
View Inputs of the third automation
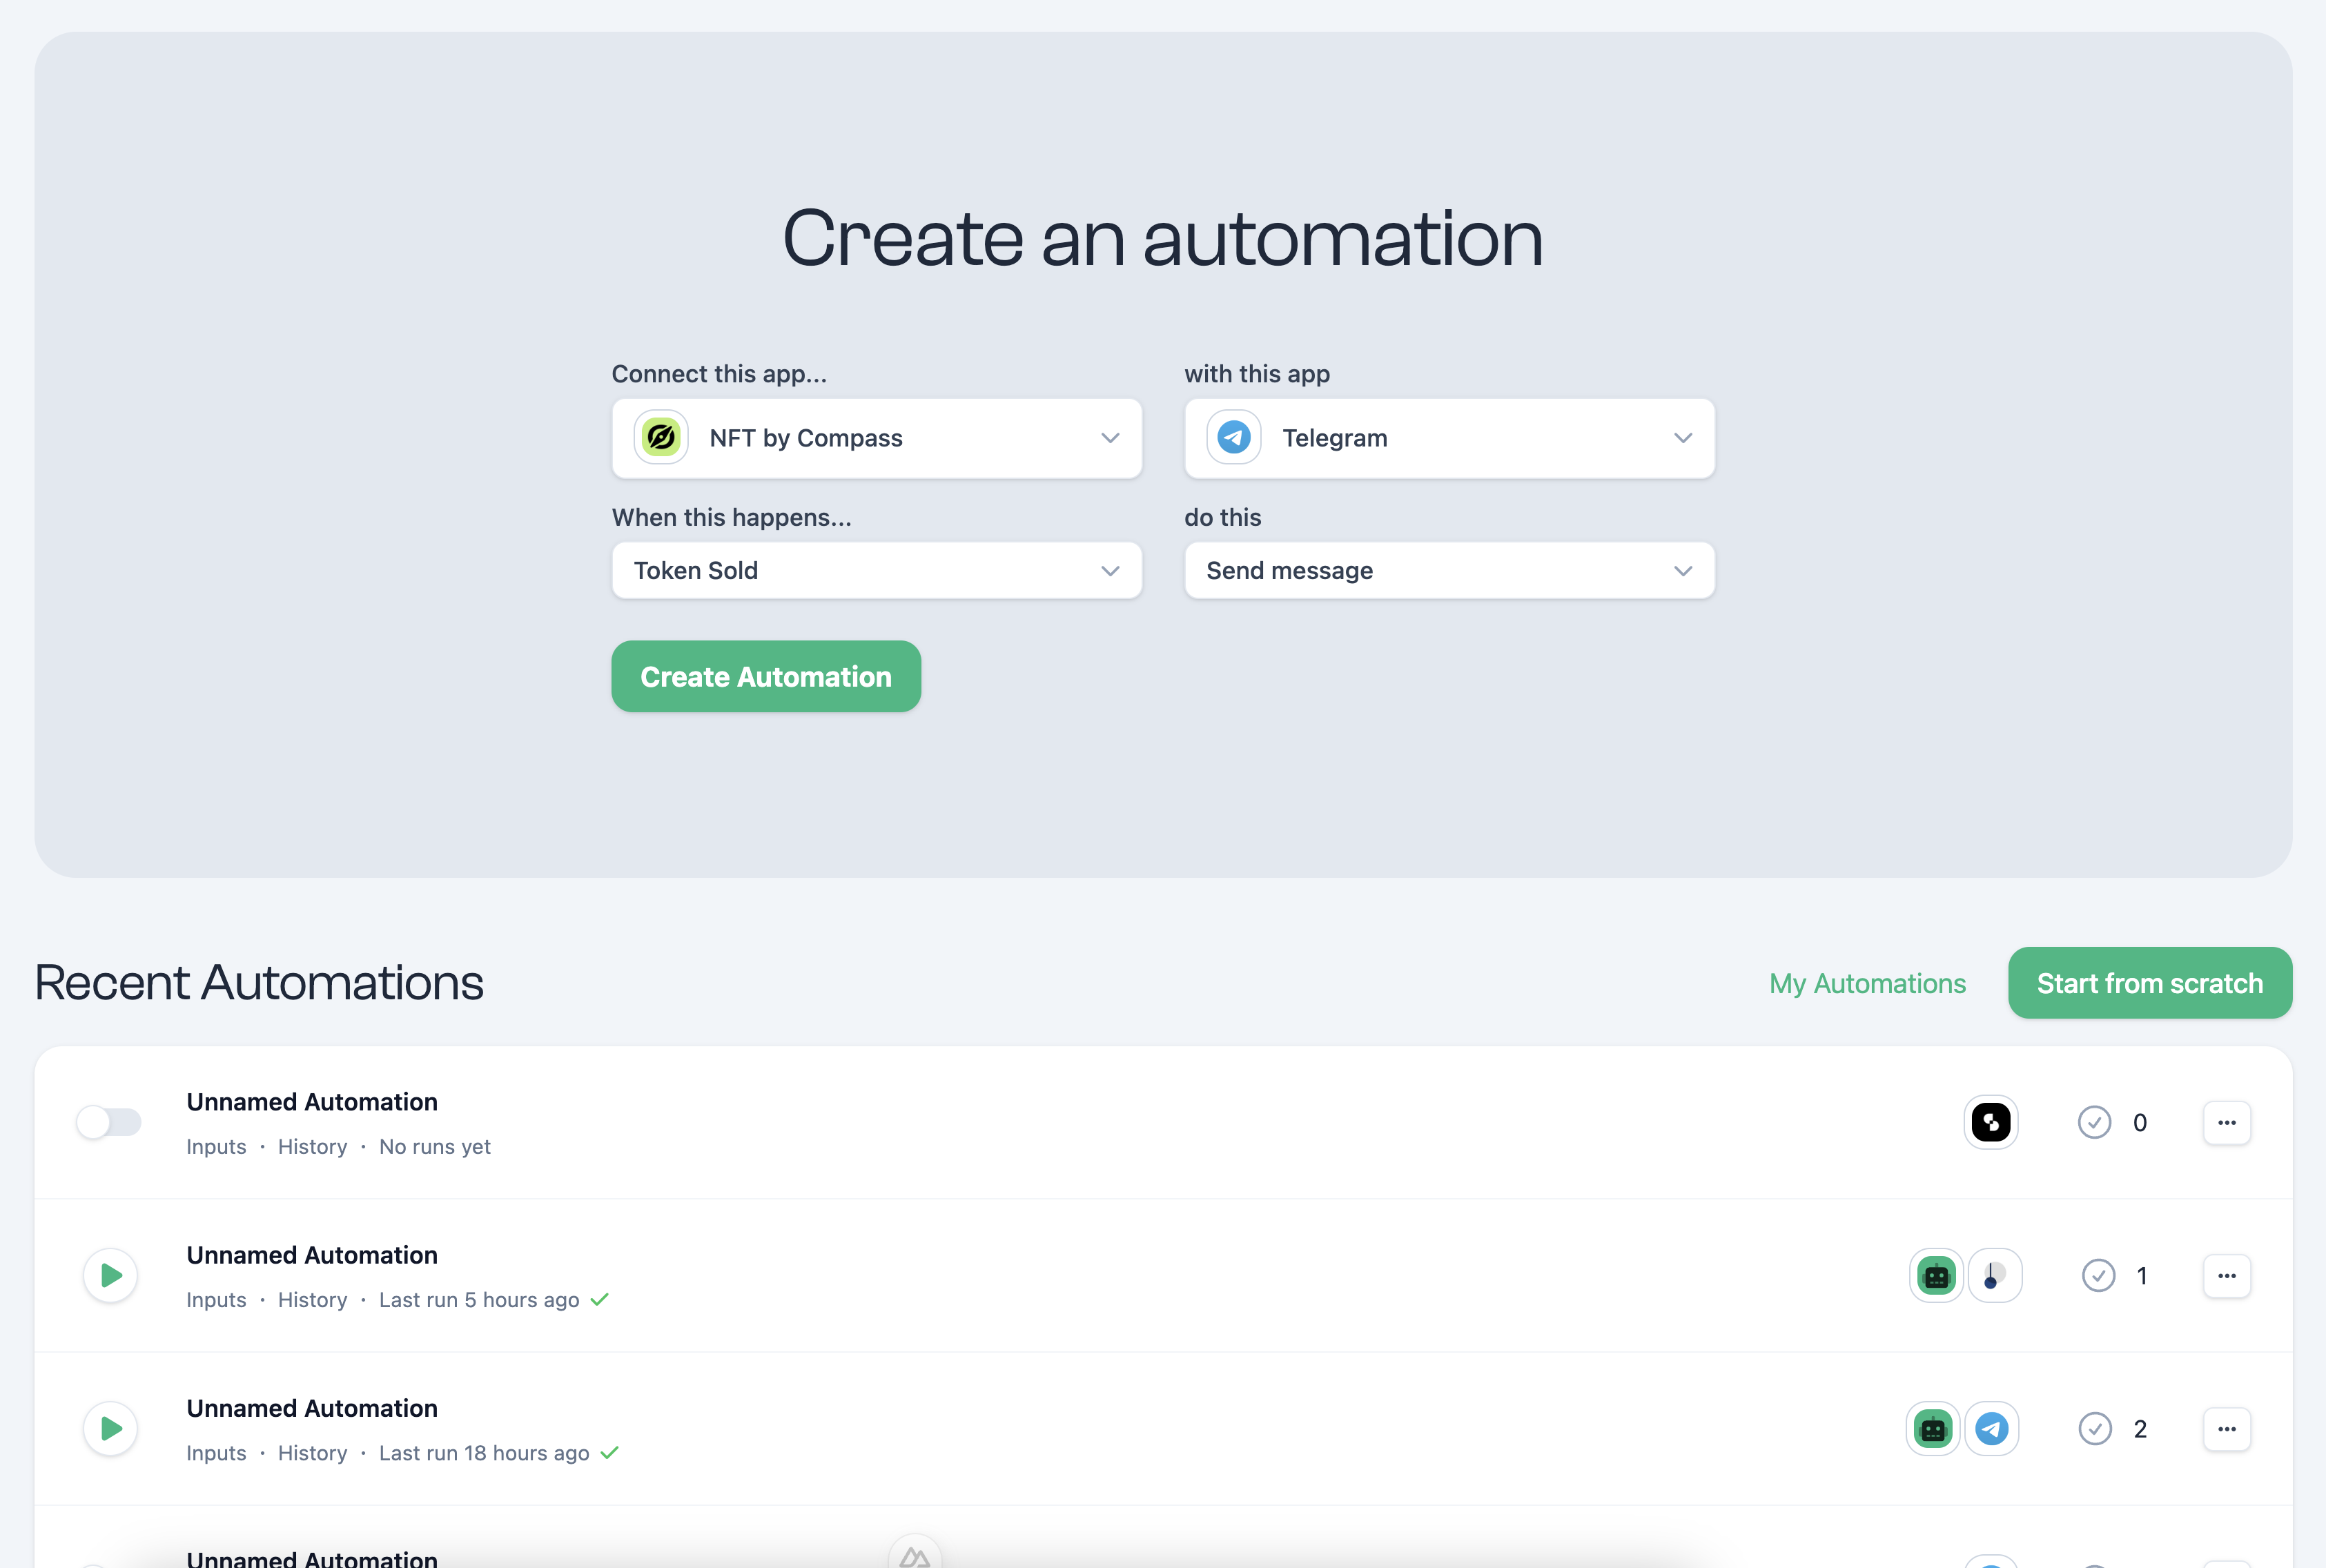point(216,1452)
